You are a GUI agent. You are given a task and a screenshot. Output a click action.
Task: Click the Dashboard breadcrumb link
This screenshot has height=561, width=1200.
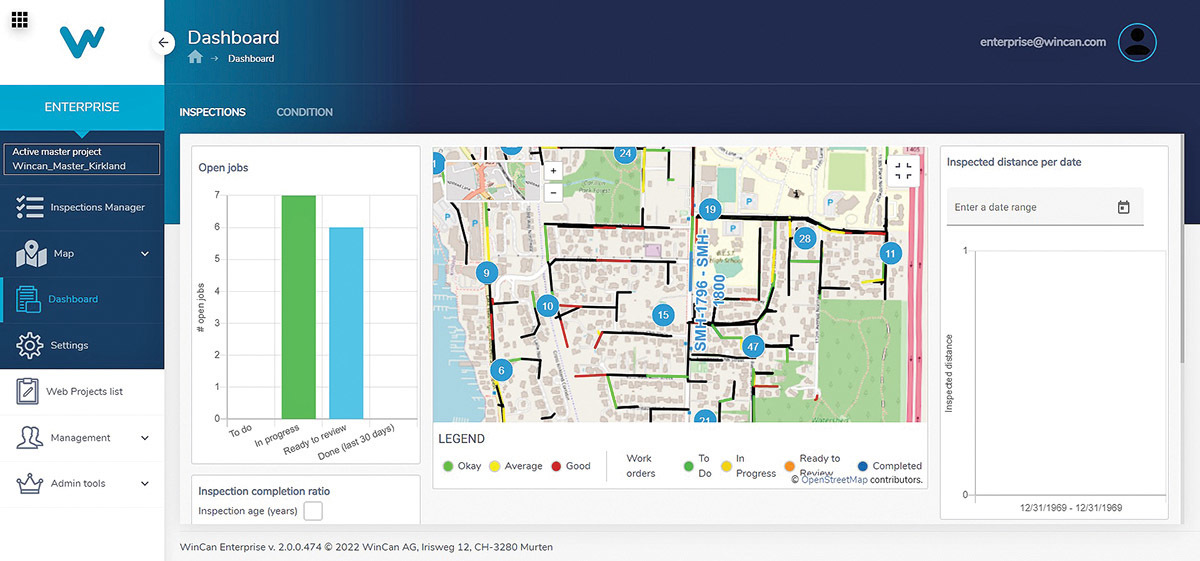click(x=251, y=58)
